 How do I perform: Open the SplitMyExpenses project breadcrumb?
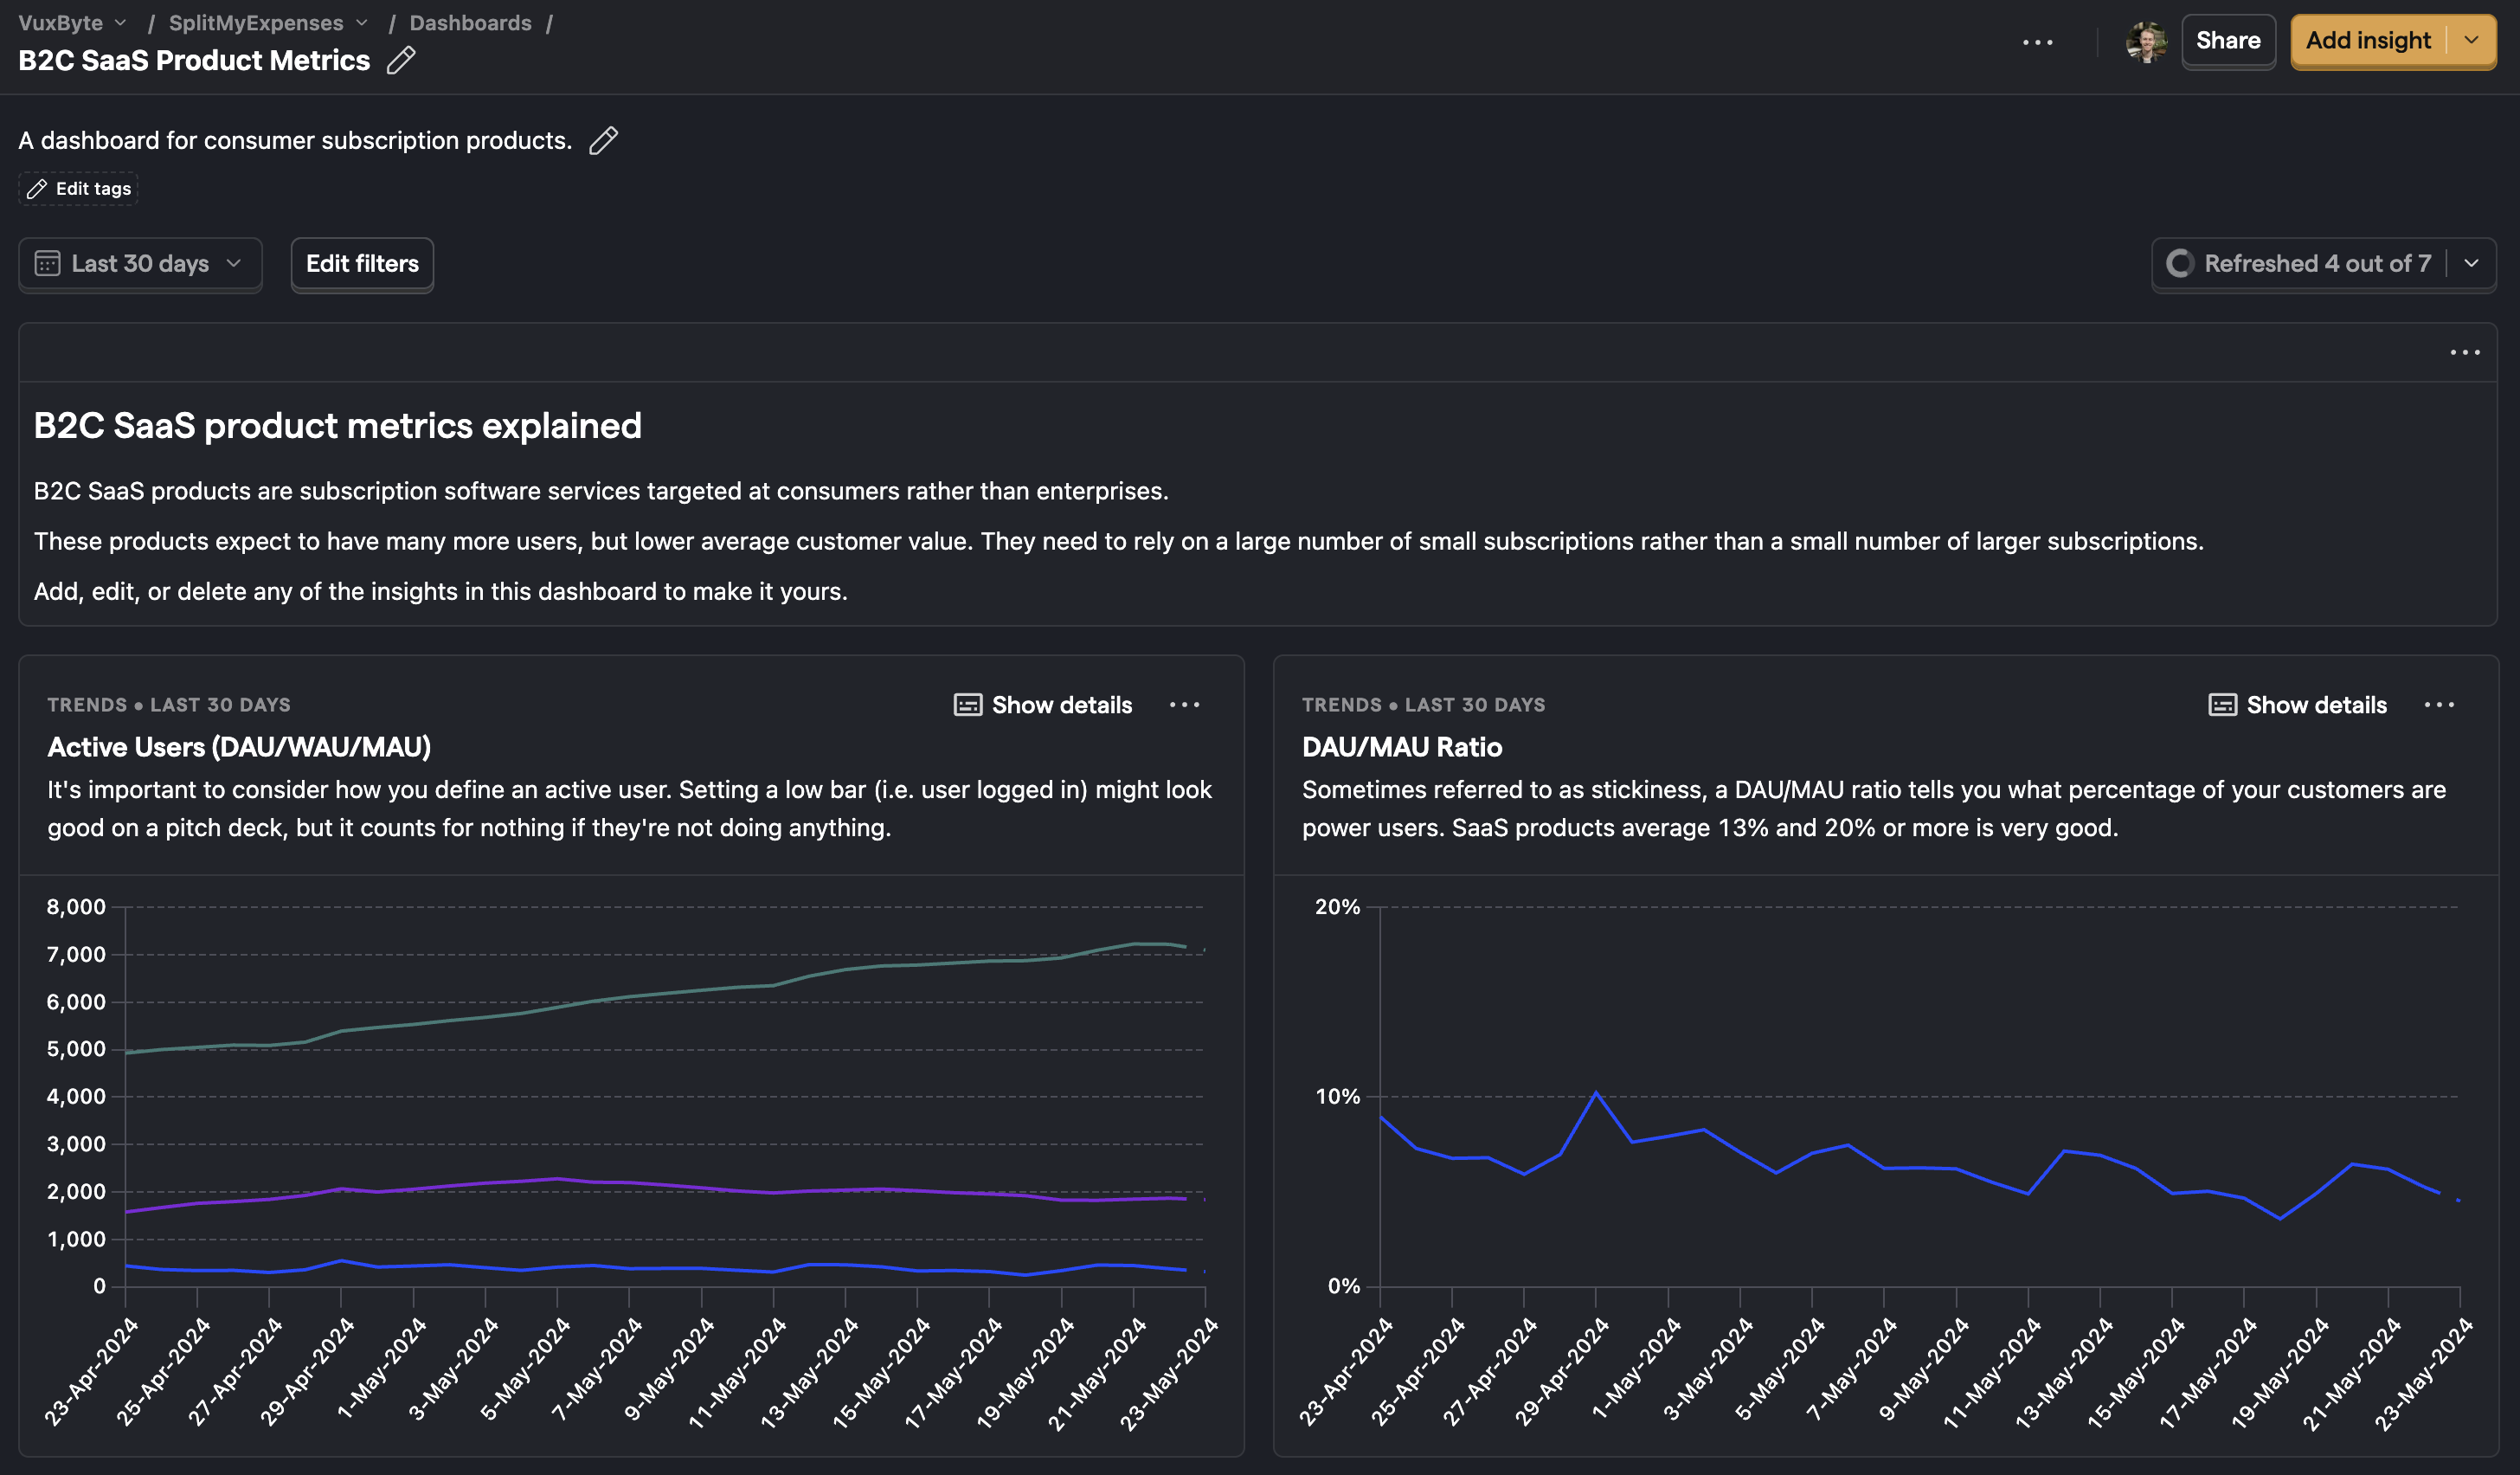(268, 22)
